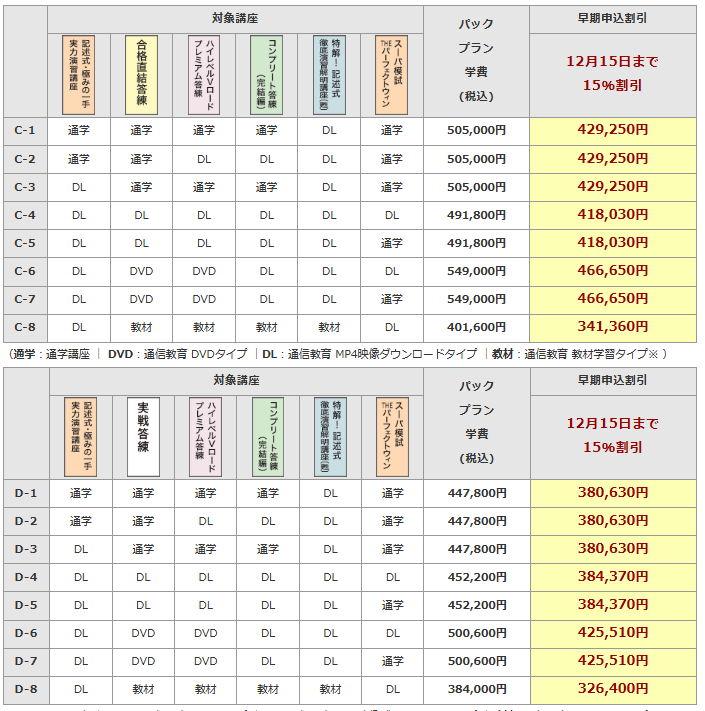Click the 429,250円 discount price in row C-2
The width and height of the screenshot is (705, 711).
pyautogui.click(x=613, y=159)
